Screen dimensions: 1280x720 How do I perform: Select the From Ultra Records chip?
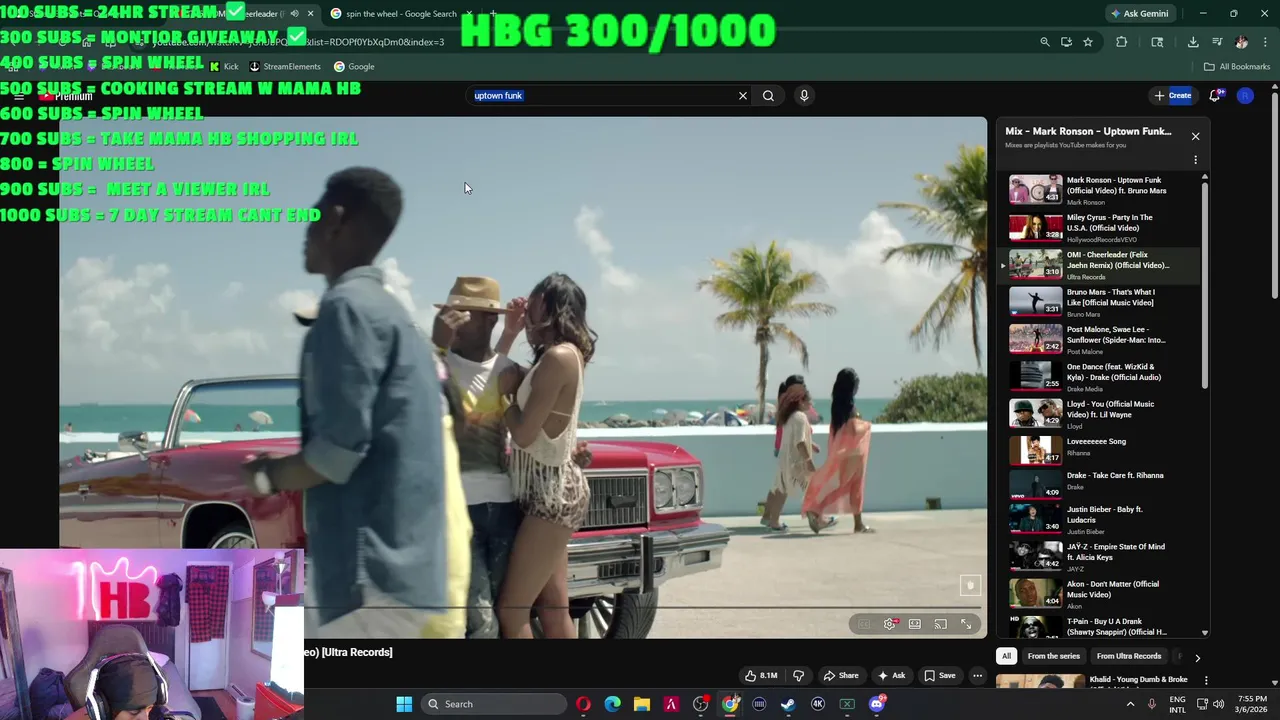(1129, 656)
